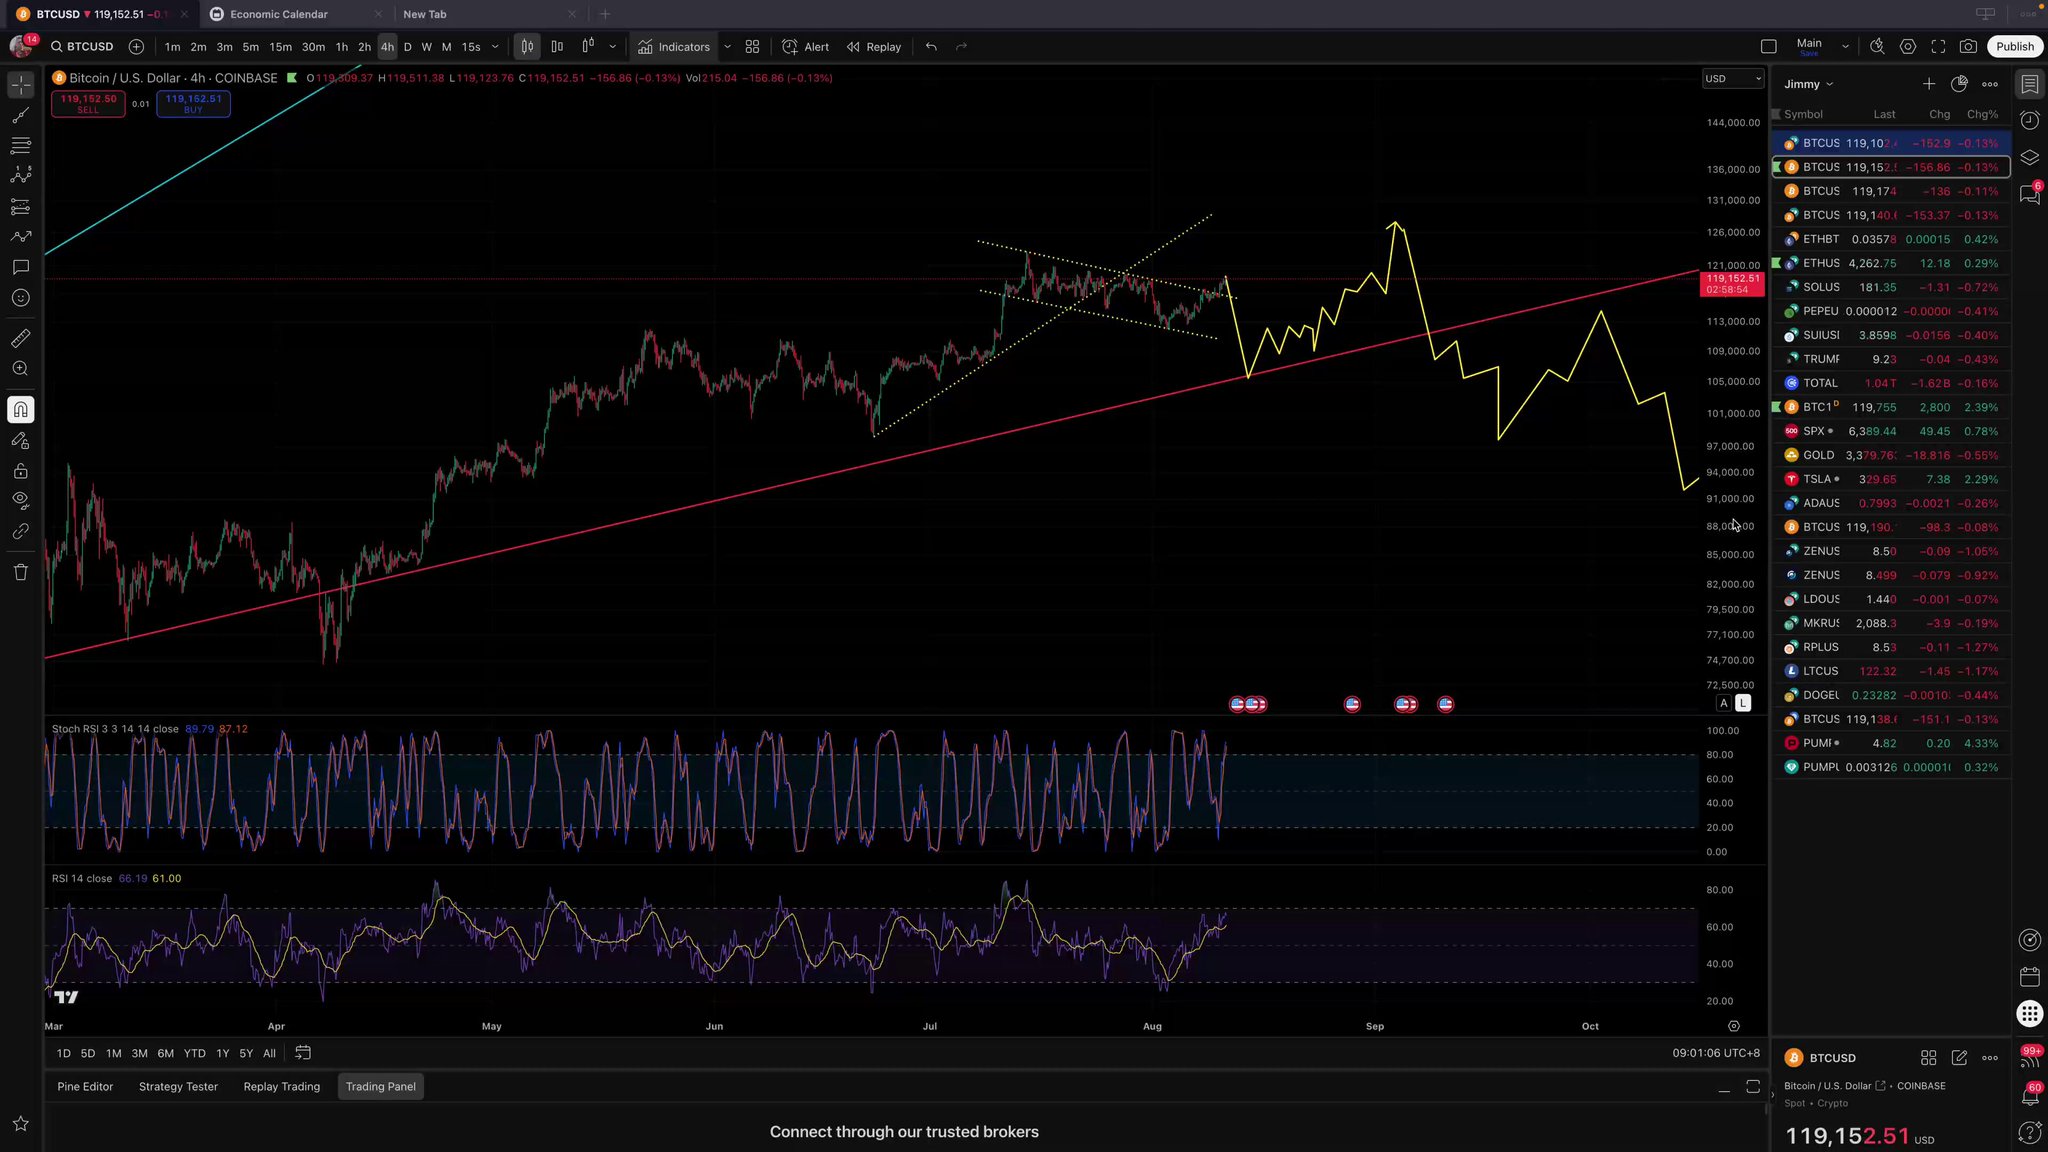This screenshot has width=2048, height=1152.
Task: Open chart settings hexagon icon
Action: pos(1908,47)
